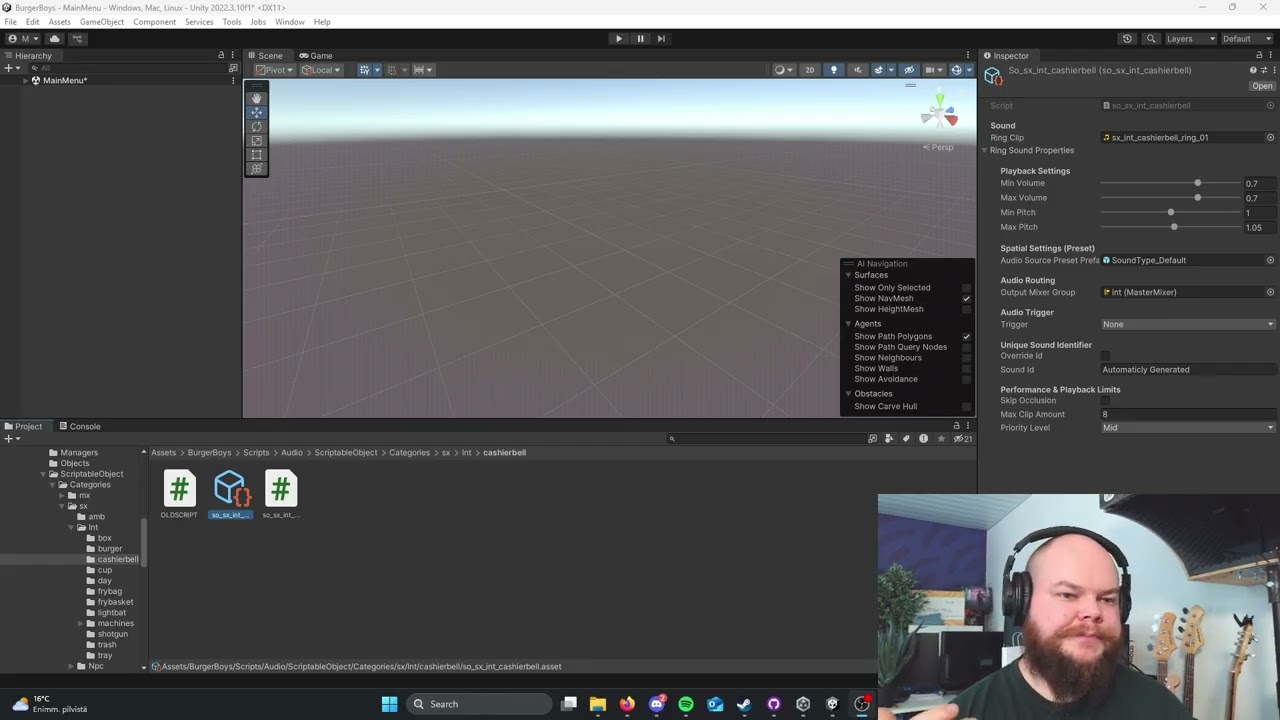Select the Rotate tool
The image size is (1280, 720).
[x=256, y=126]
